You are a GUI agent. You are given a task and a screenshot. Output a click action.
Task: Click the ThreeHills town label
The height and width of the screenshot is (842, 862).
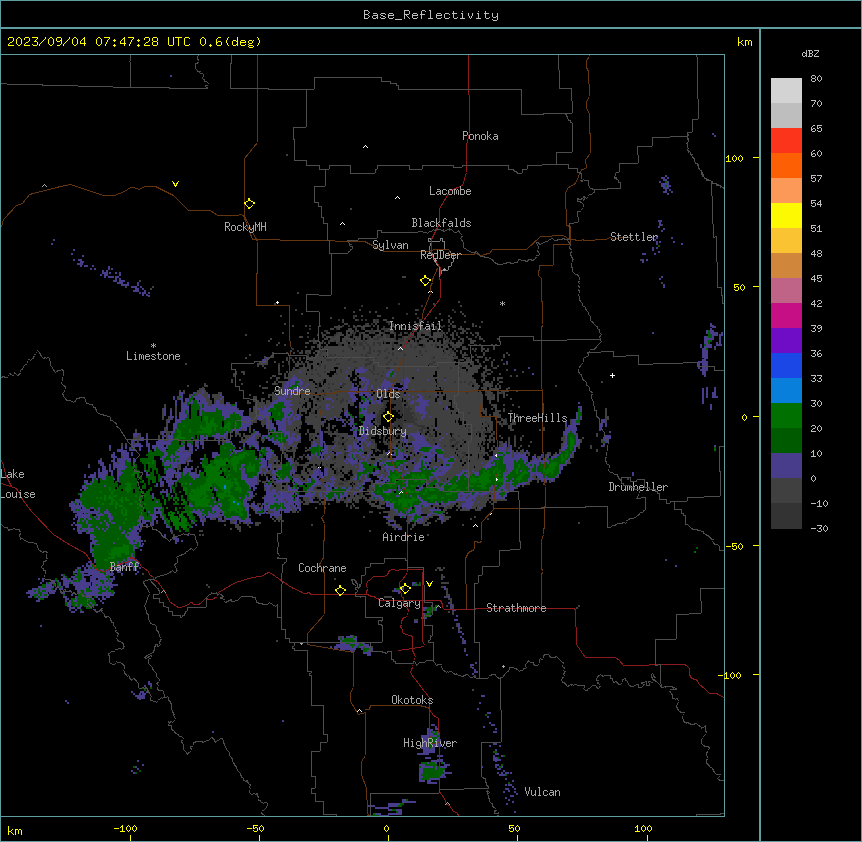[x=537, y=418]
